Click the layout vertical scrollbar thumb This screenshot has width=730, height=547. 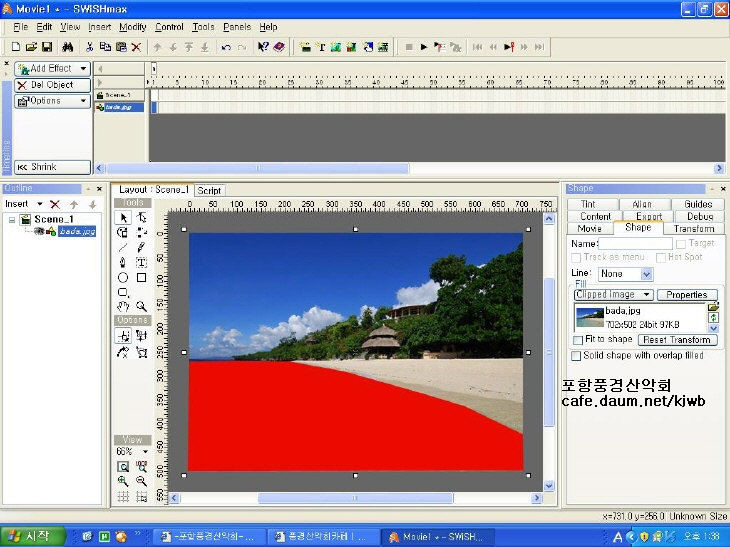(549, 352)
